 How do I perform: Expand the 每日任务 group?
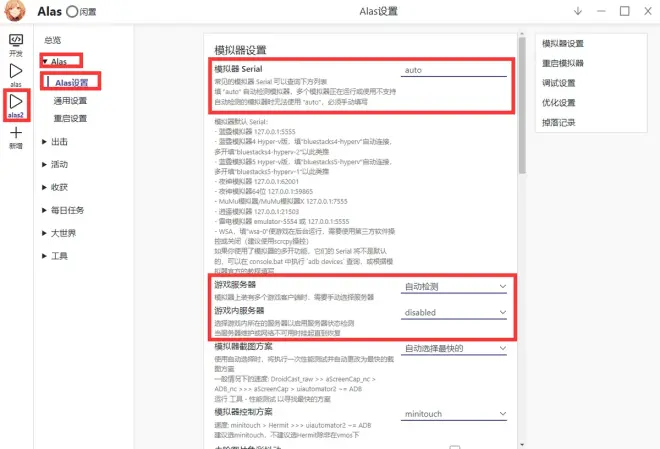tap(63, 210)
